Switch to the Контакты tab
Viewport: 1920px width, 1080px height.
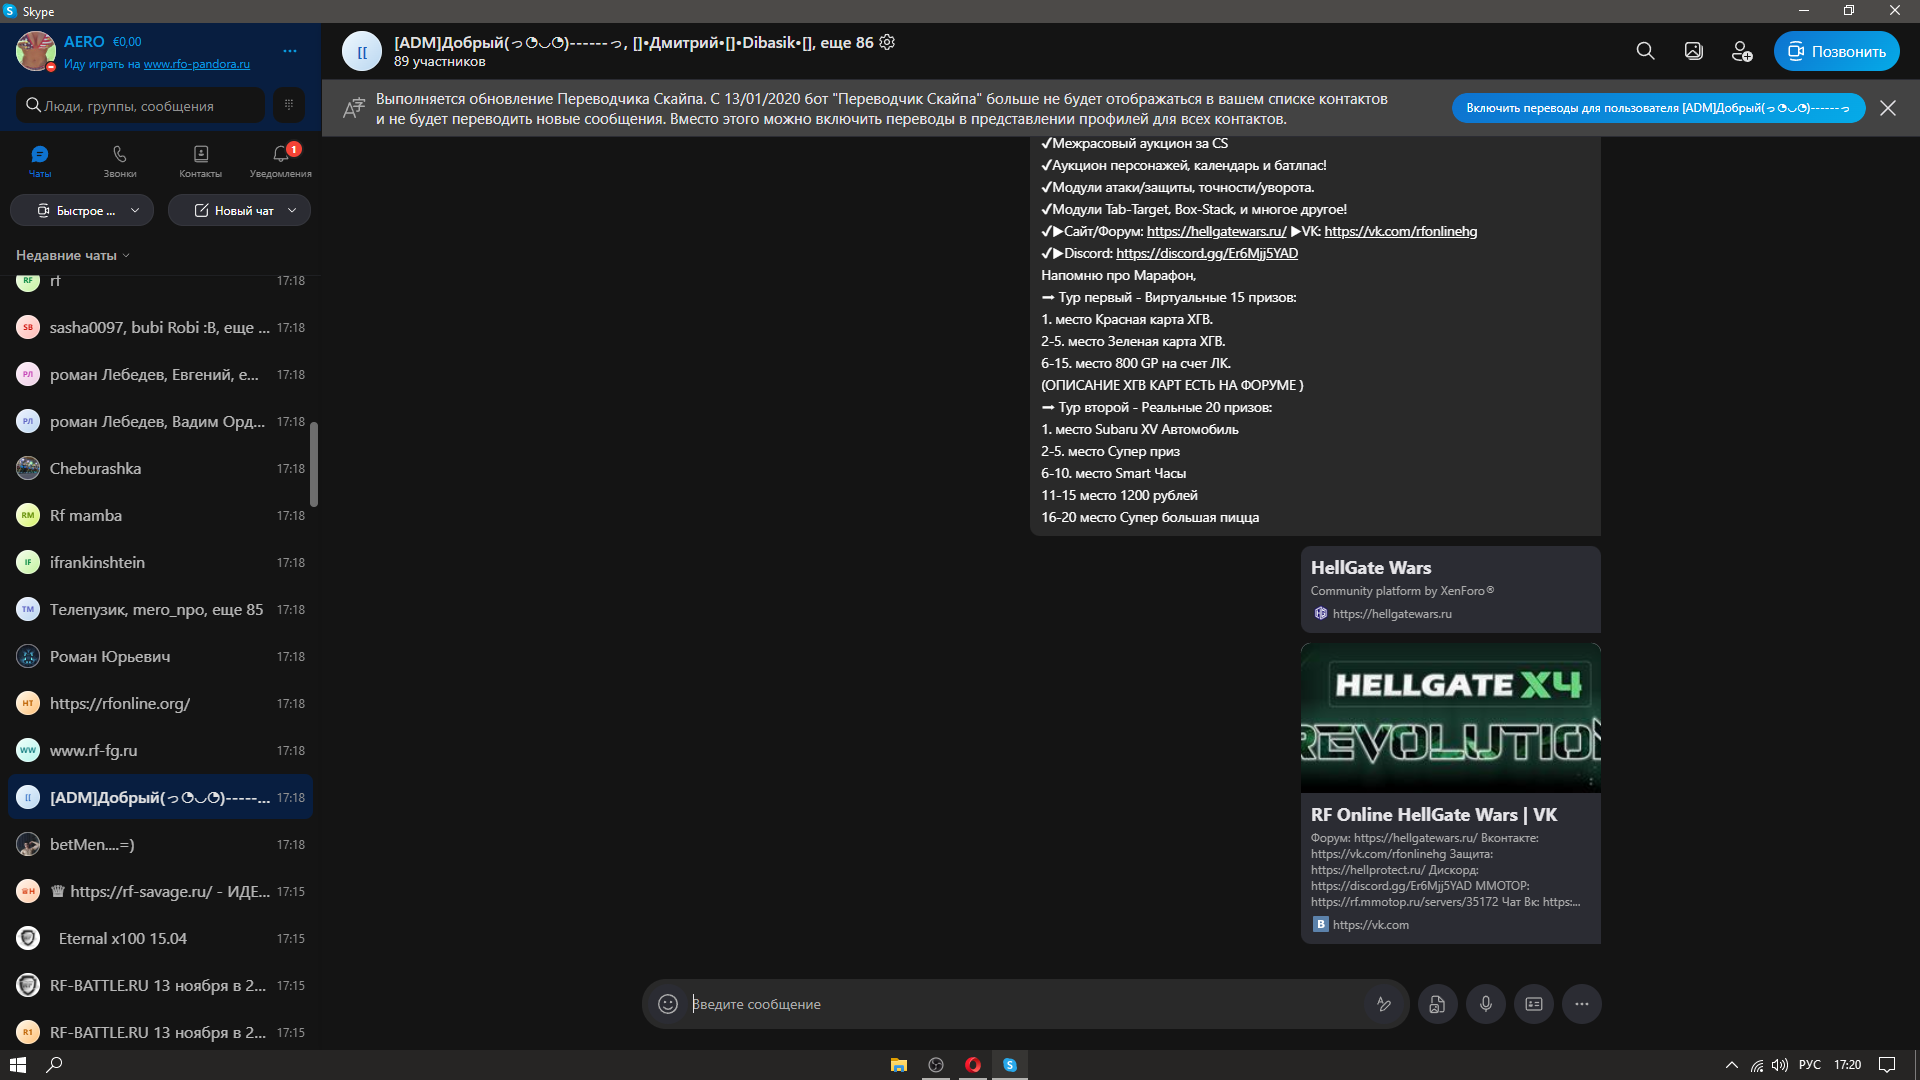click(x=201, y=161)
